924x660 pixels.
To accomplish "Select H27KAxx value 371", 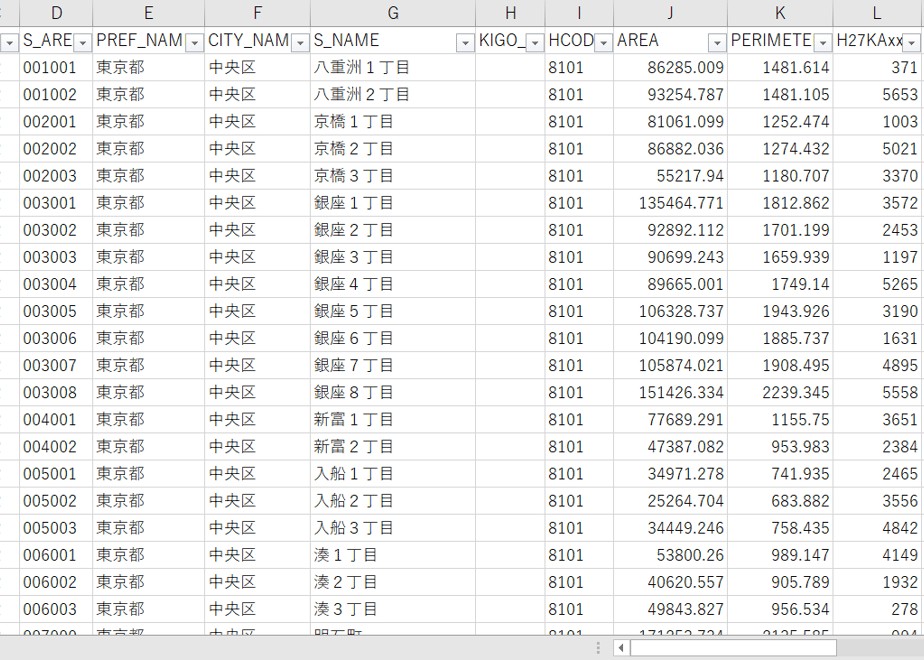I will click(877, 68).
